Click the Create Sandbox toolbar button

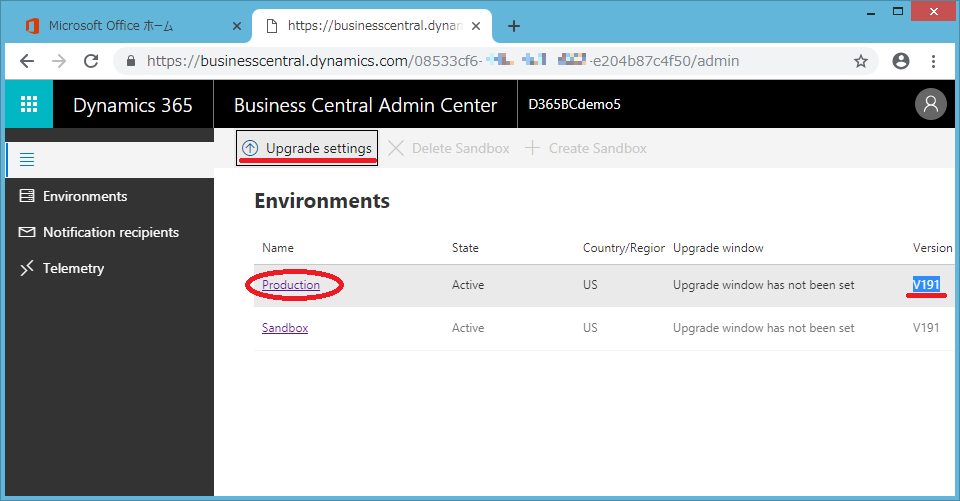tap(585, 148)
